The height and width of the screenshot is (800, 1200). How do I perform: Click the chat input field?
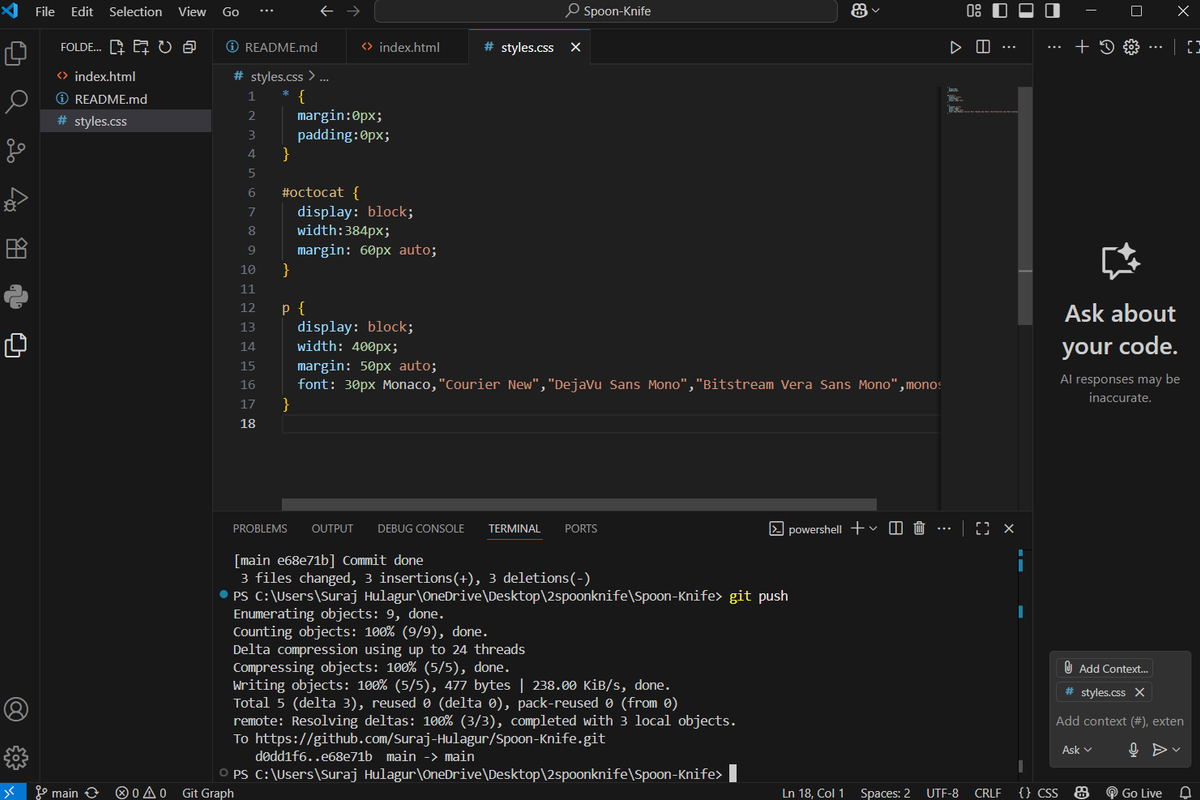pyautogui.click(x=1119, y=721)
